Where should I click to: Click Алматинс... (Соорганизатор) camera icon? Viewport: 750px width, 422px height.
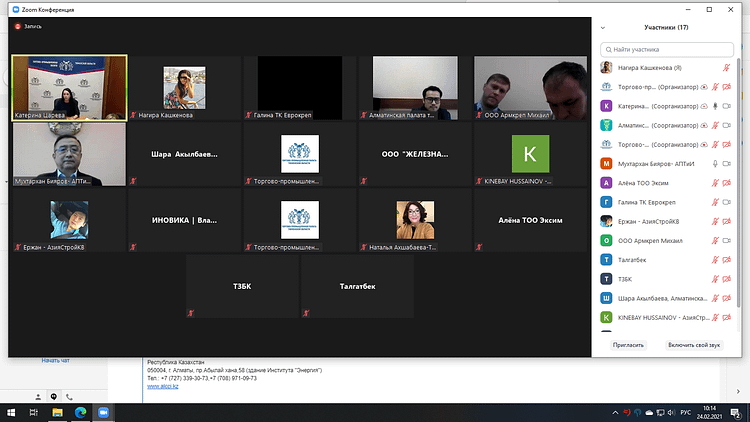coord(727,125)
